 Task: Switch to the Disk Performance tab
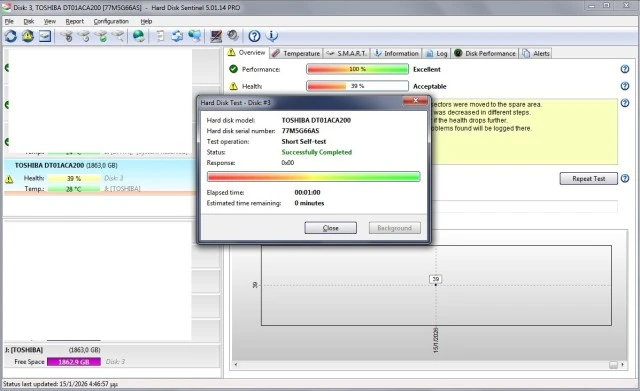(485, 53)
